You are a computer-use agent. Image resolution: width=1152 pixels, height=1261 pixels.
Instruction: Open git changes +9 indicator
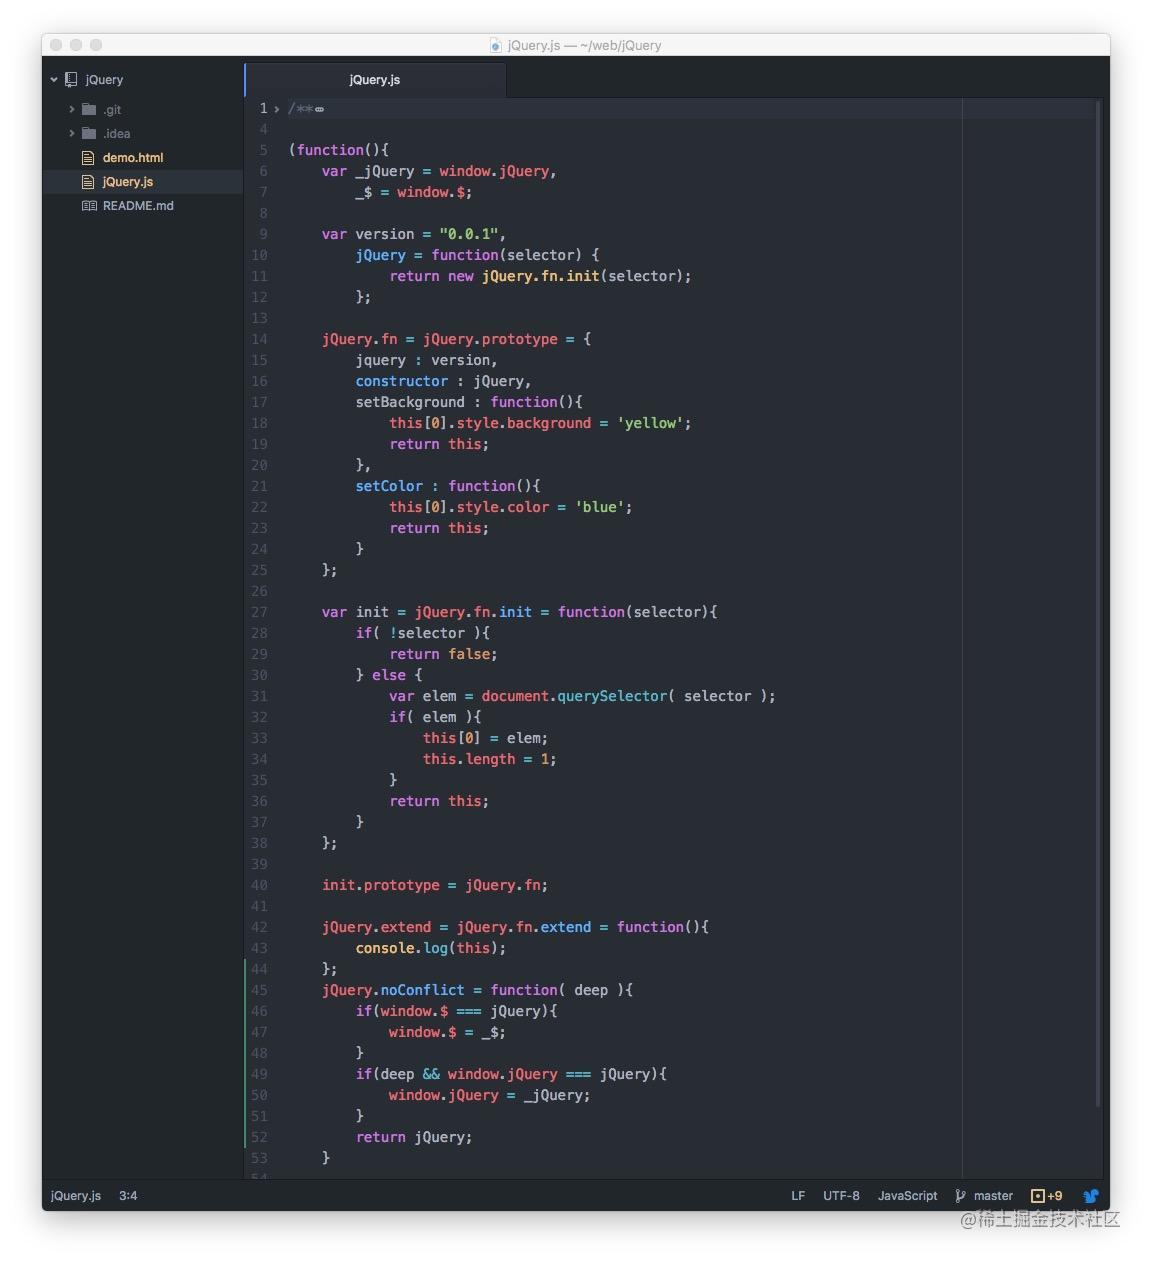[x=1047, y=1195]
